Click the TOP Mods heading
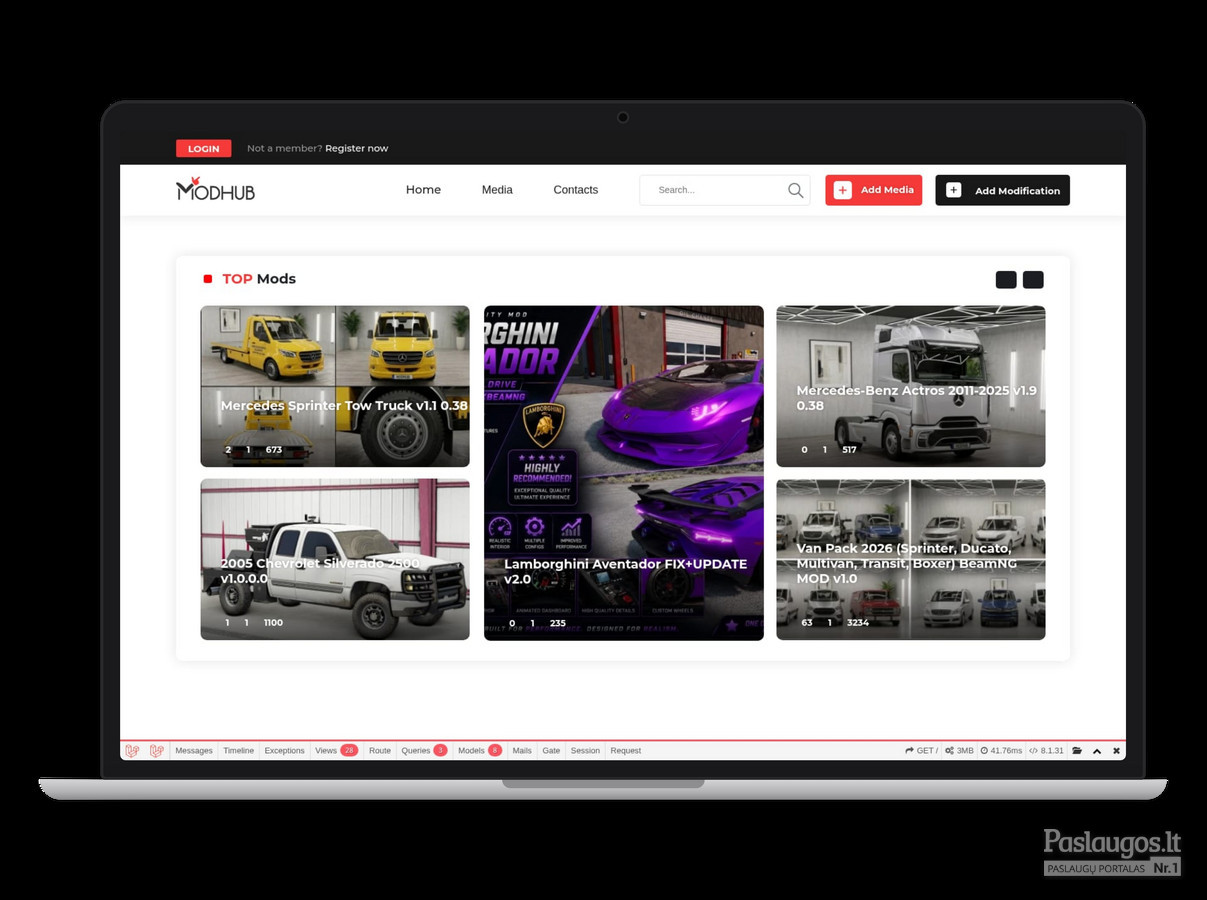Screen dimensions: 1207x900 click(259, 279)
